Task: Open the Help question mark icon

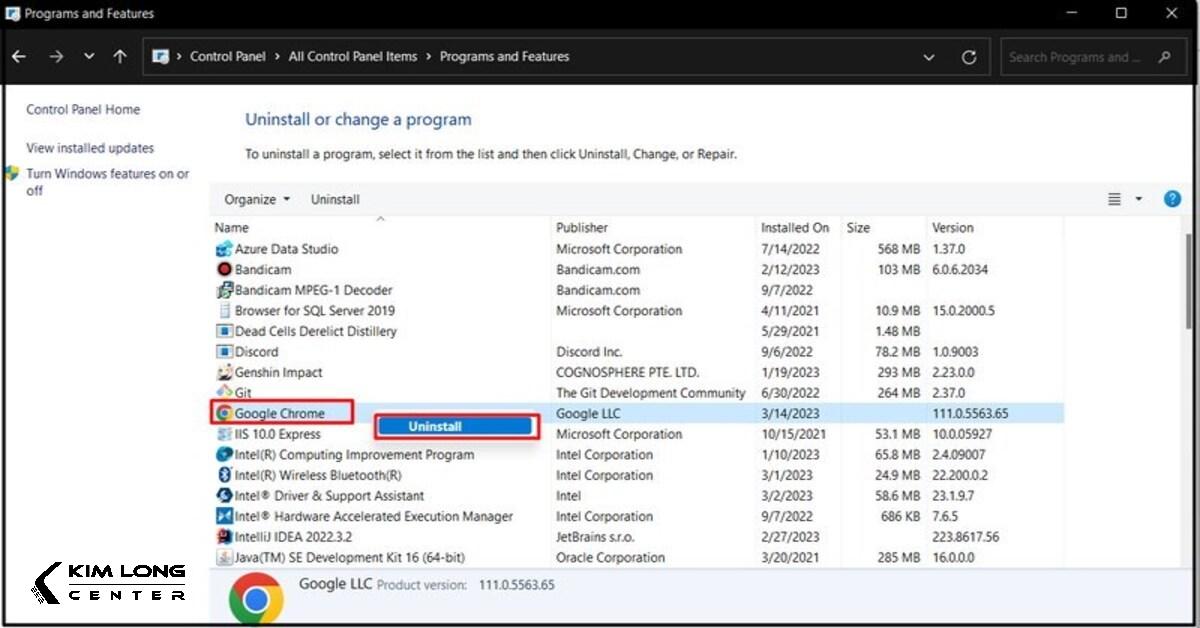Action: (x=1172, y=199)
